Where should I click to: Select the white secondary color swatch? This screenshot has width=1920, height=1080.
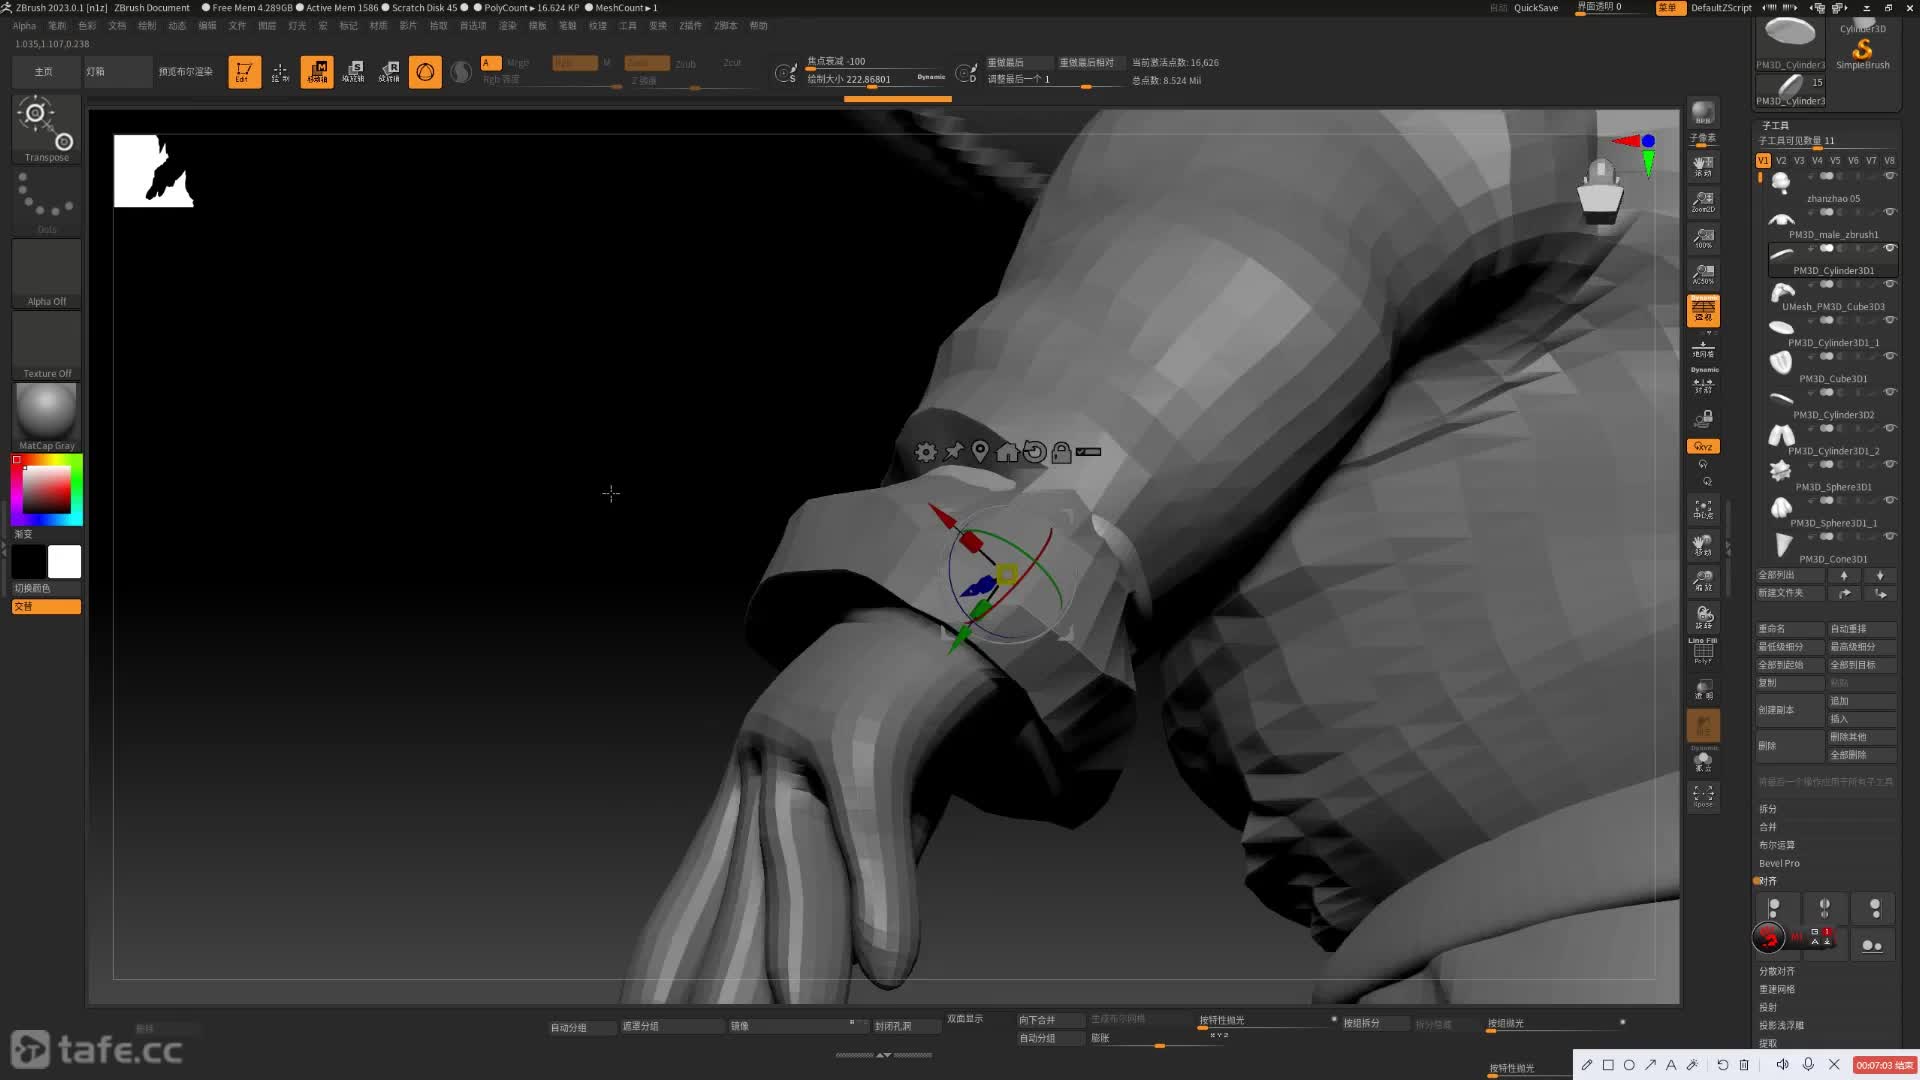(64, 562)
